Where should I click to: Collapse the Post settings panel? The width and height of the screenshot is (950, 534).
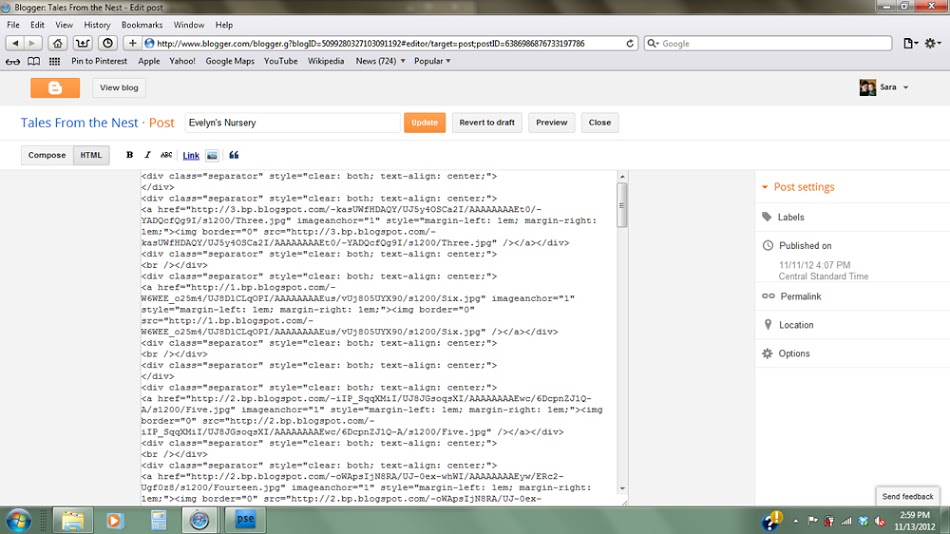click(765, 187)
